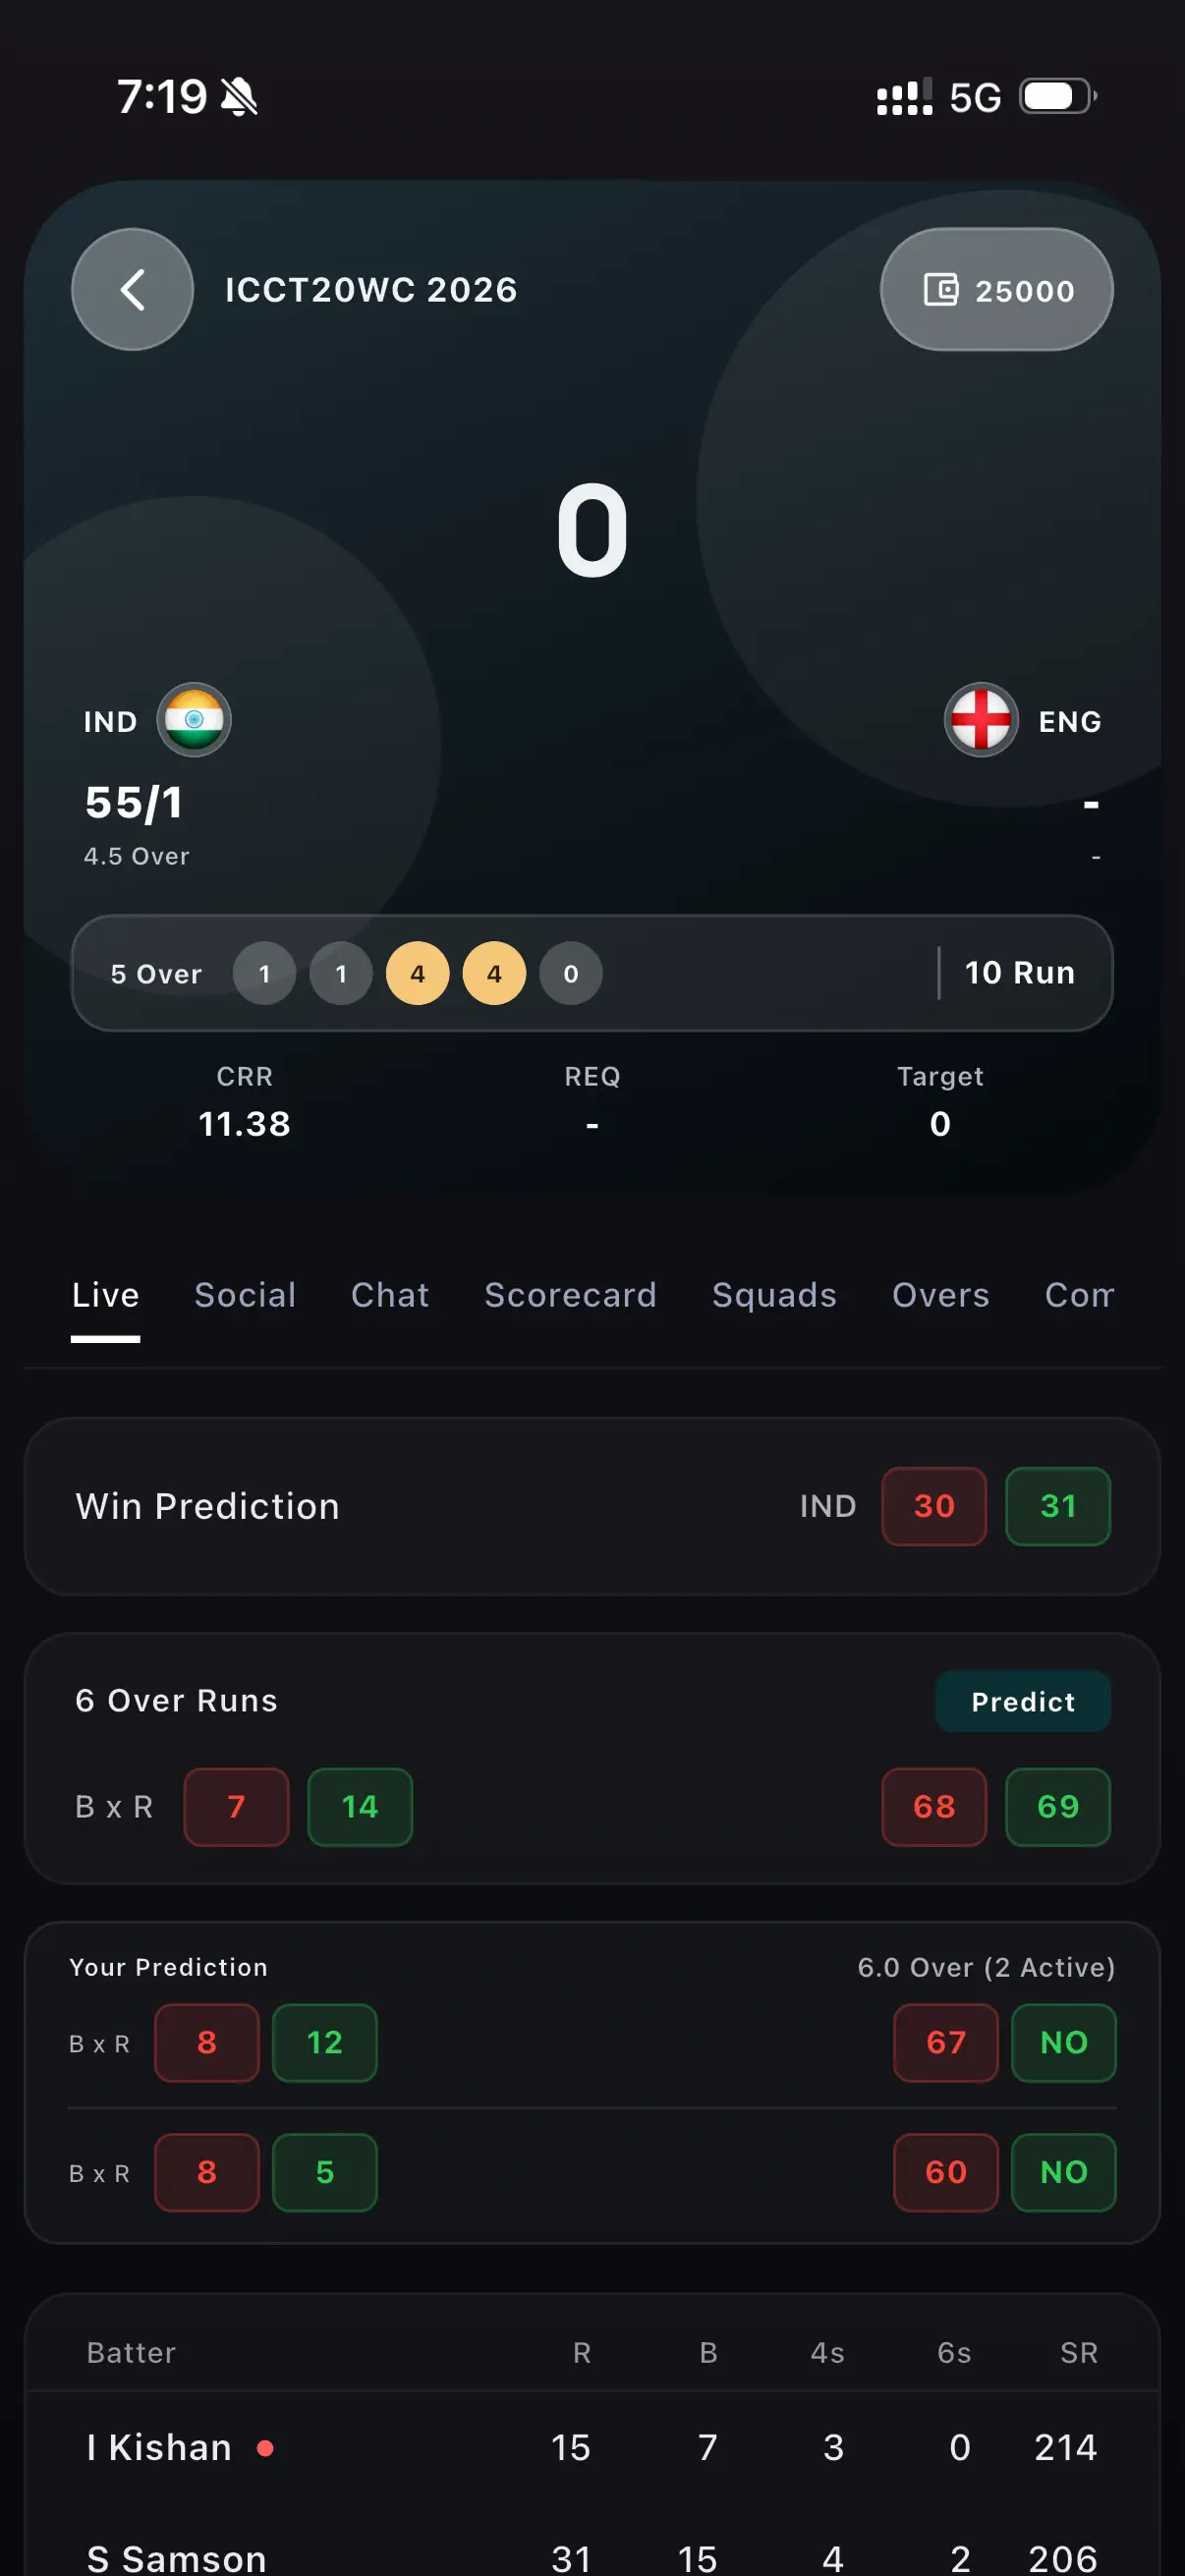Go back using the arrow icon

click(x=131, y=289)
